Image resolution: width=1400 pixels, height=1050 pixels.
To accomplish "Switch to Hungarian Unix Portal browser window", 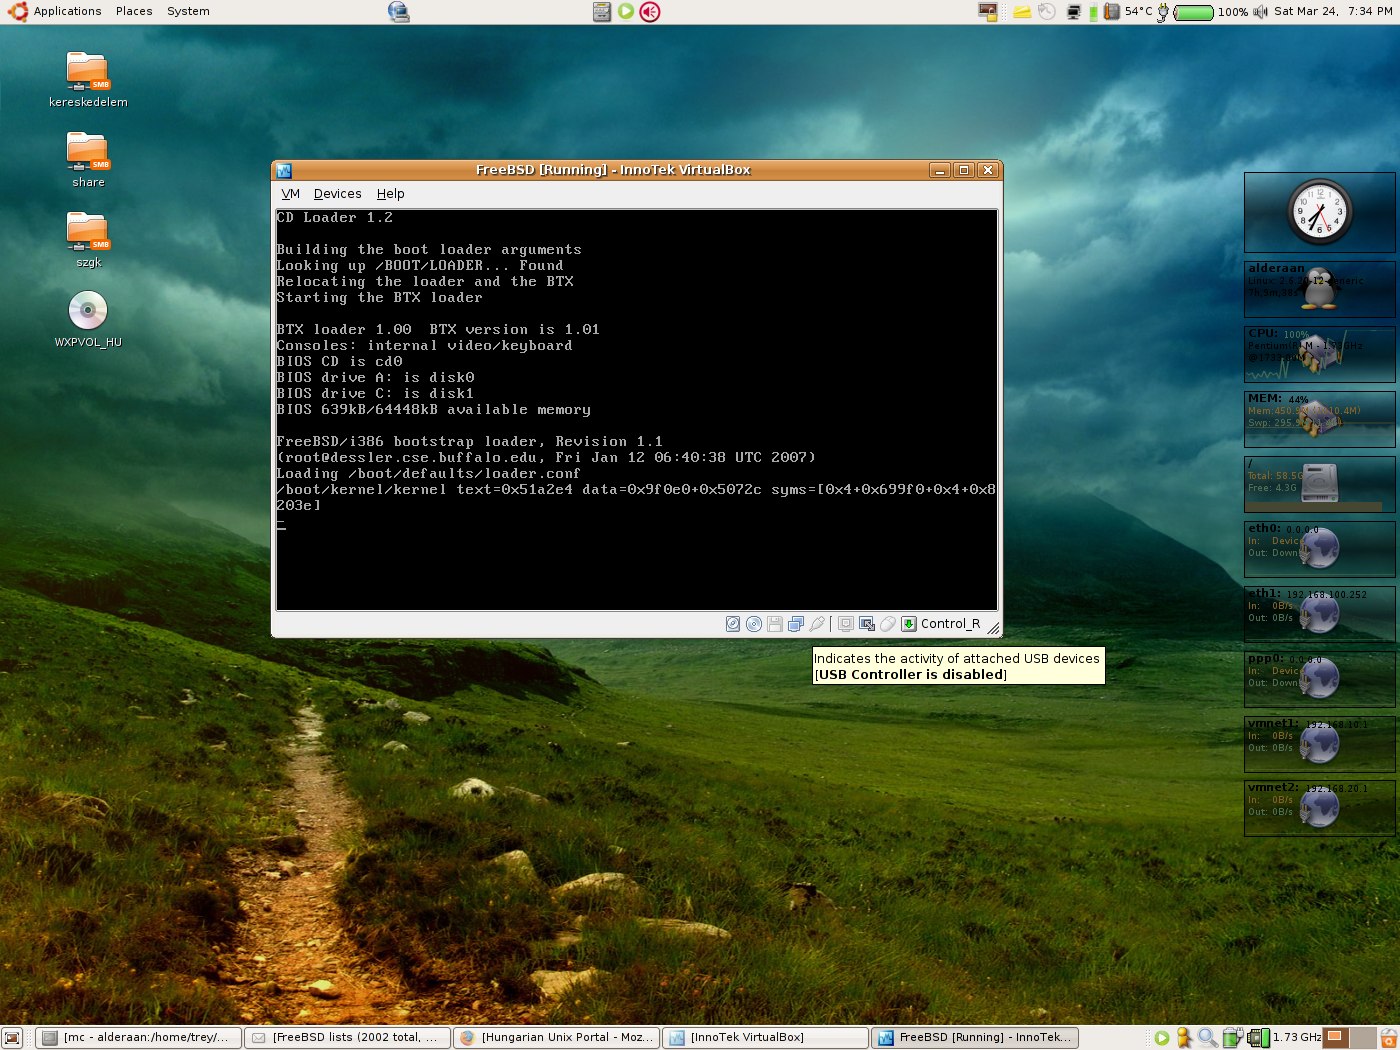I will [556, 1038].
